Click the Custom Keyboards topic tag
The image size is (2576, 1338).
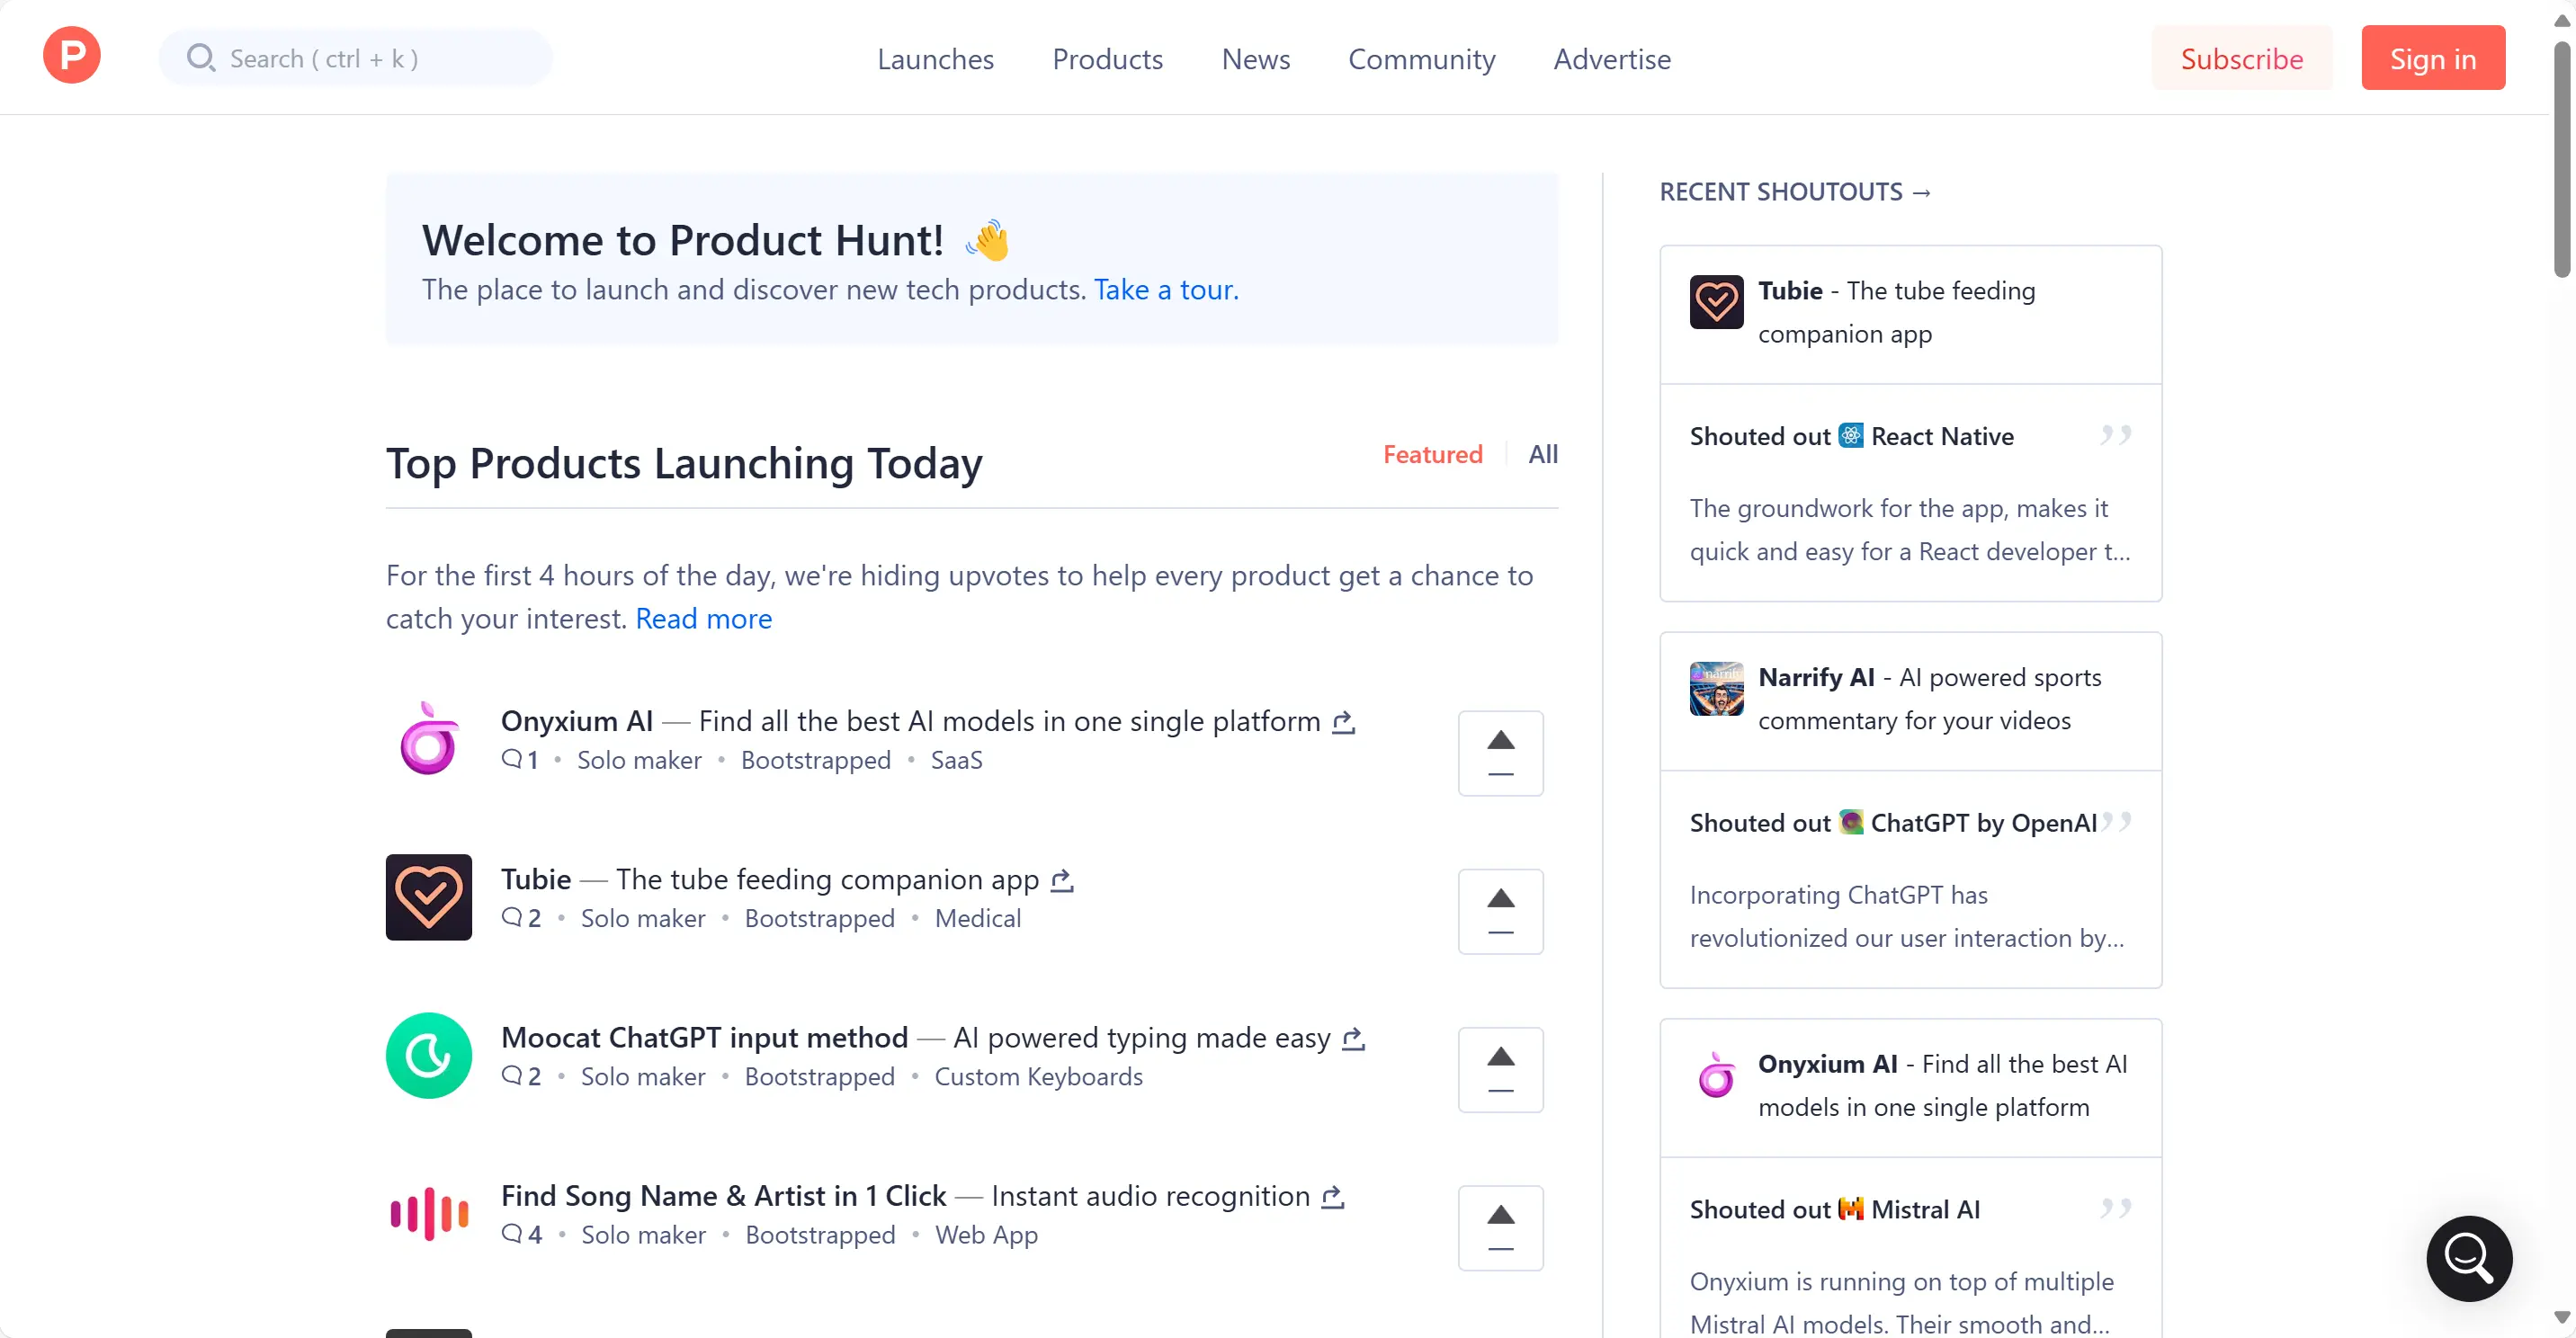point(1038,1076)
